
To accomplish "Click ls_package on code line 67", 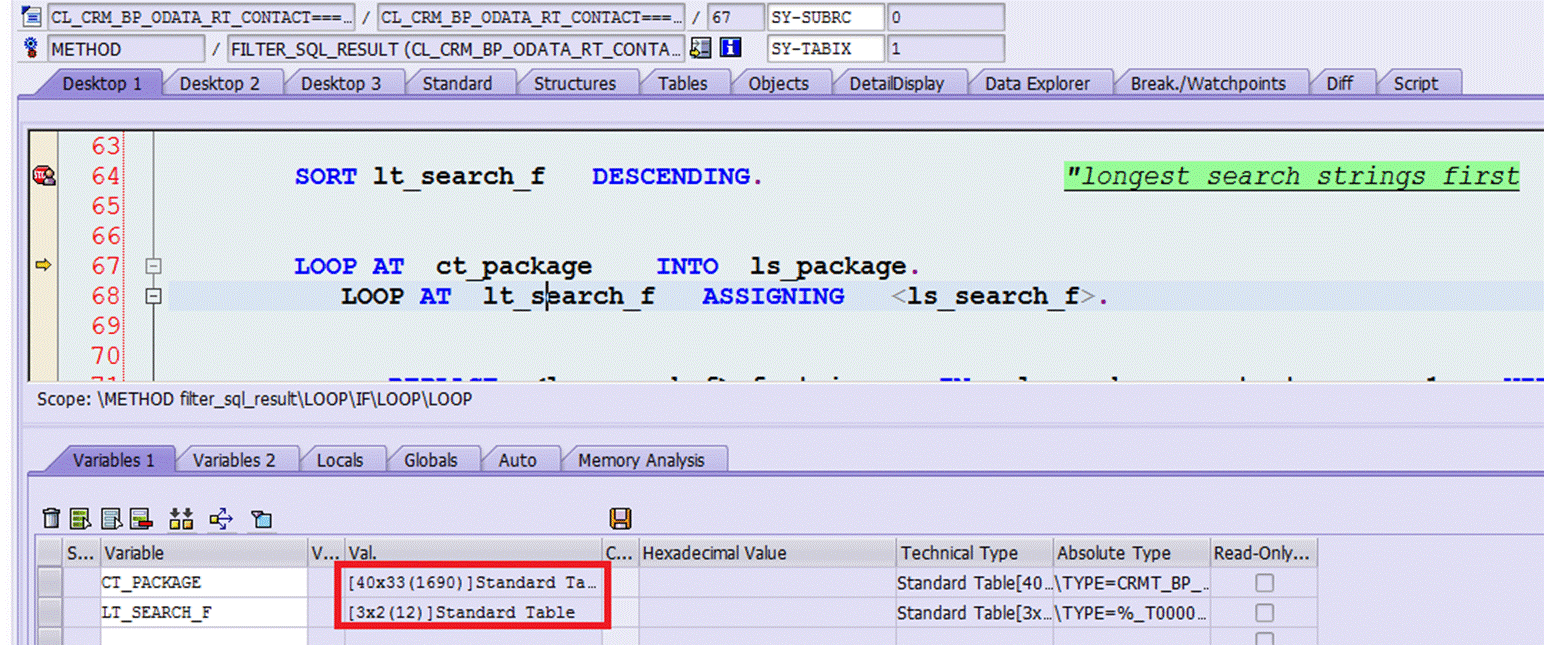I will coord(829,267).
